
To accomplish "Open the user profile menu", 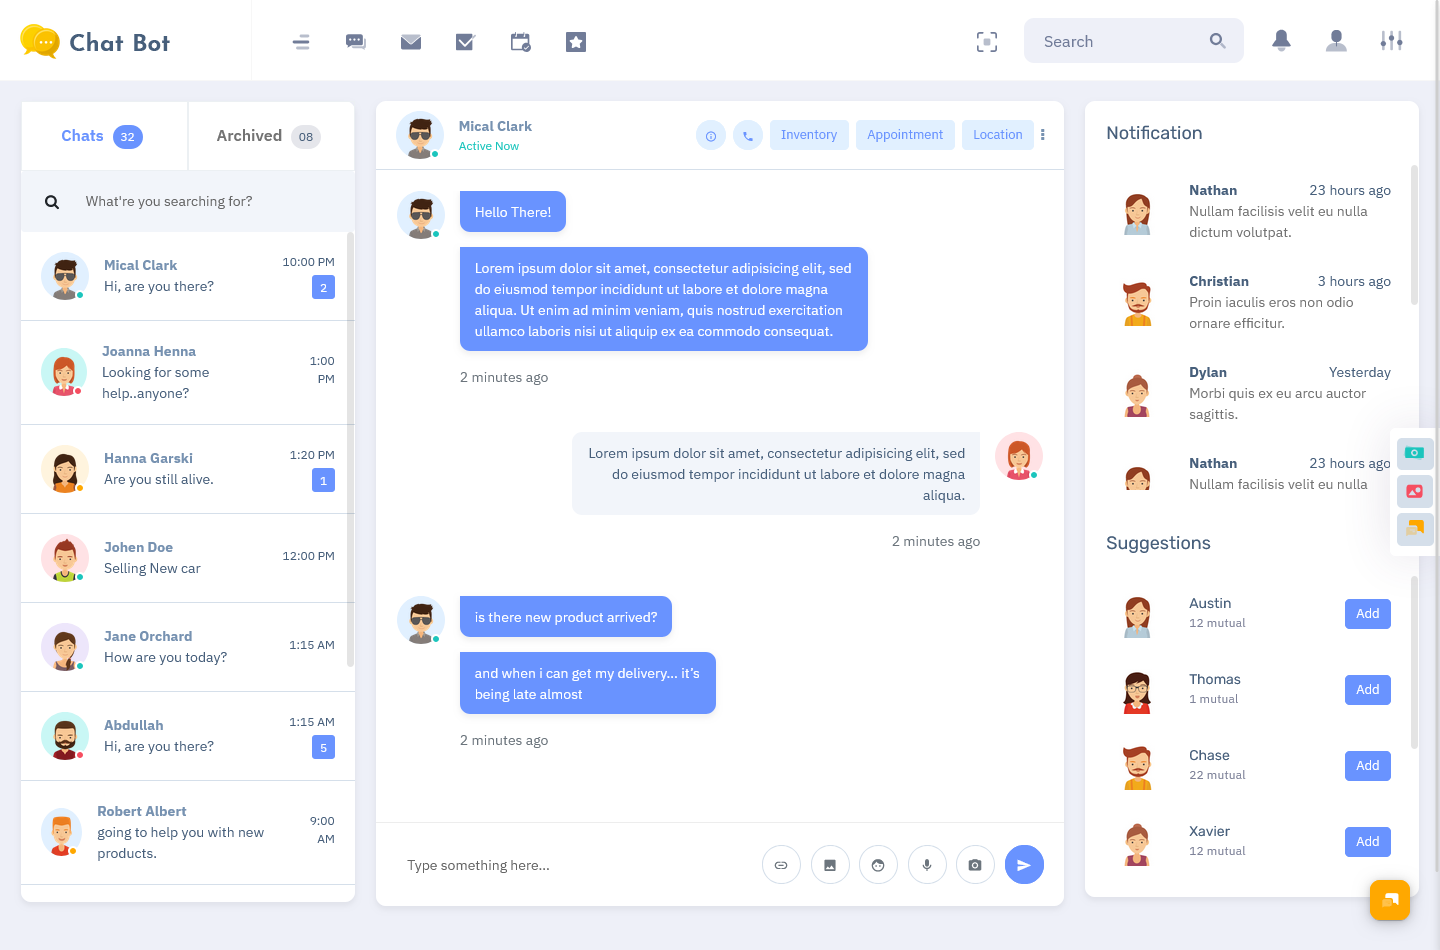I will point(1336,41).
